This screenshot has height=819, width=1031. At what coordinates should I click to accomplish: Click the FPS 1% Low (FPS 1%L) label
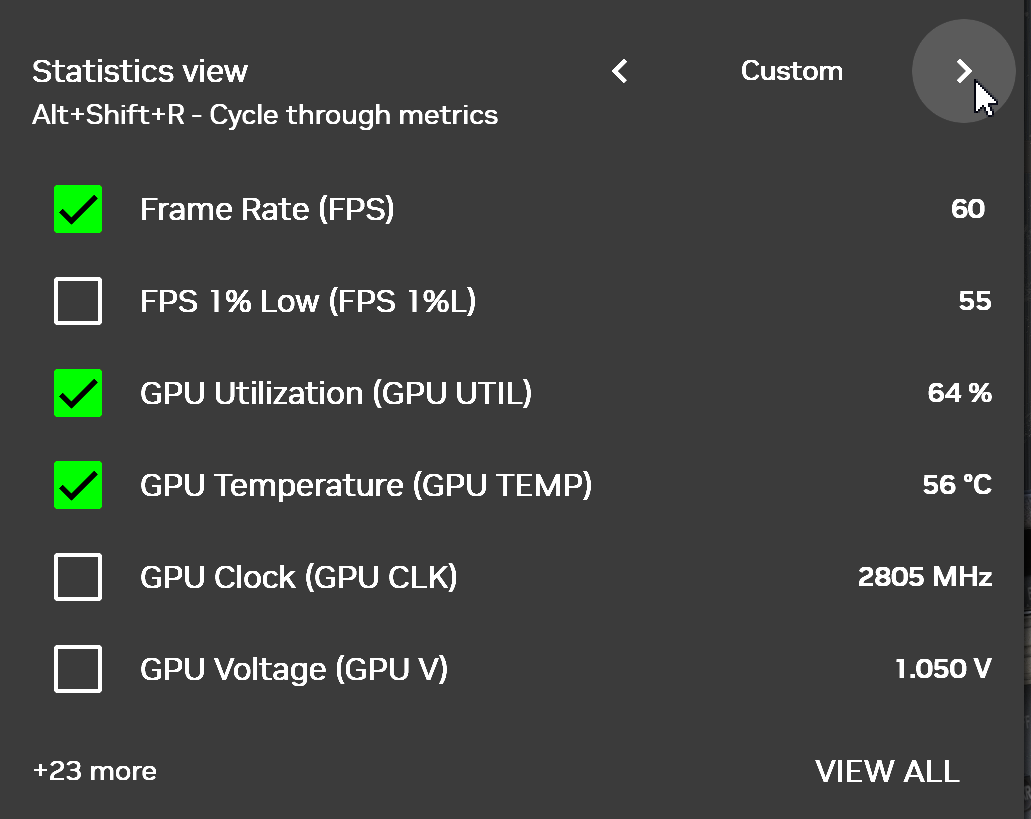(308, 301)
